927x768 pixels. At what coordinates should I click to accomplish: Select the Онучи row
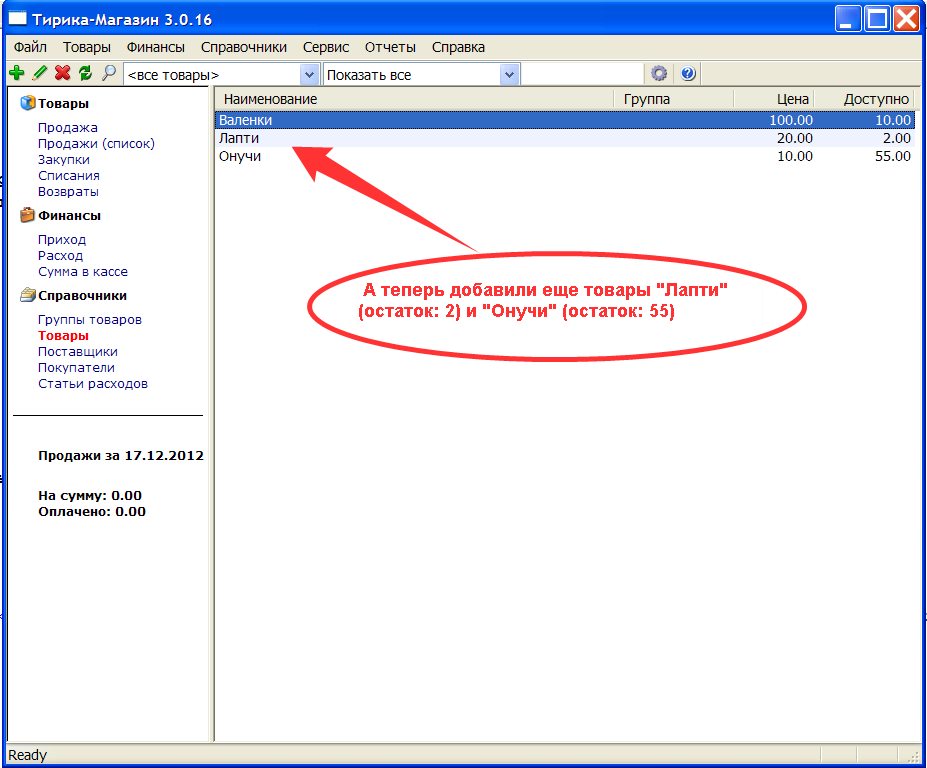click(x=565, y=156)
